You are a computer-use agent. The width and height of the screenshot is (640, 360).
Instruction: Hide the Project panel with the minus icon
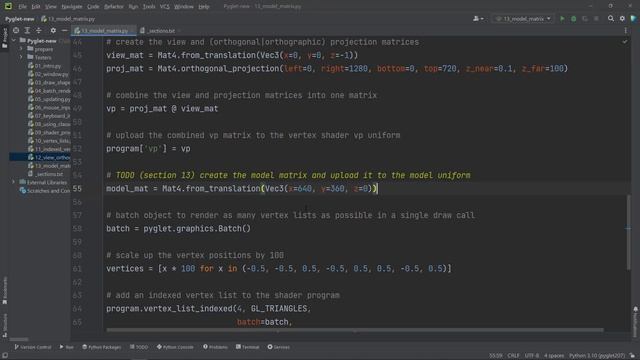pyautogui.click(x=64, y=30)
